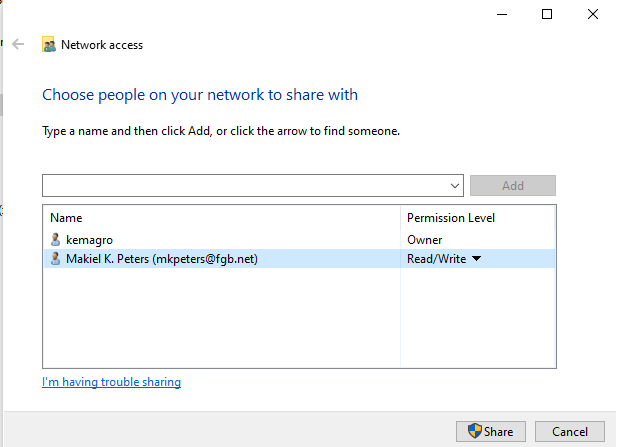Click the Network access title icon
This screenshot has width=617, height=447.
pyautogui.click(x=48, y=45)
